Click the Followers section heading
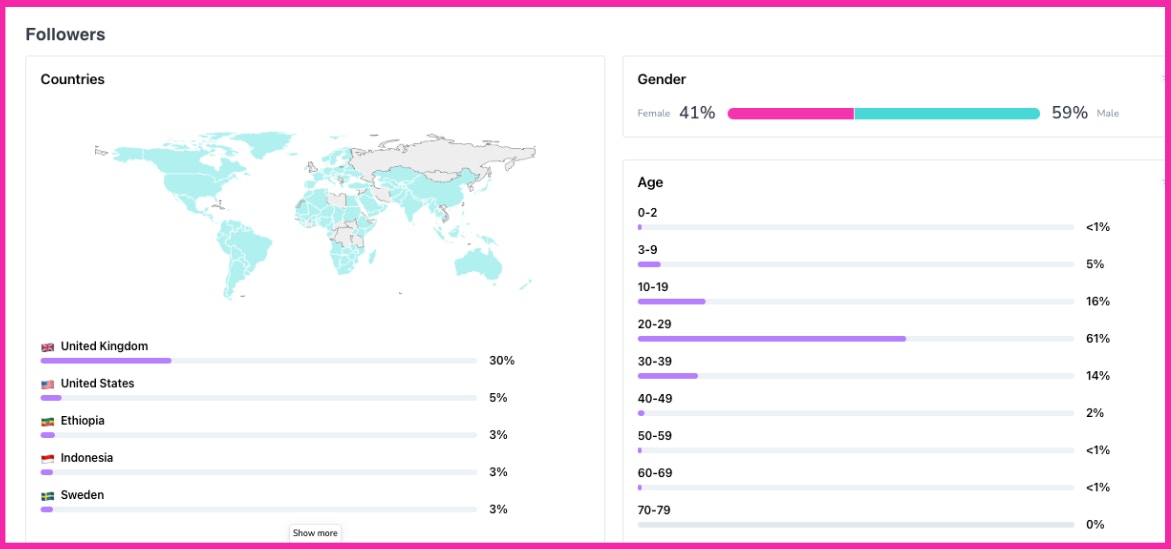 [65, 35]
